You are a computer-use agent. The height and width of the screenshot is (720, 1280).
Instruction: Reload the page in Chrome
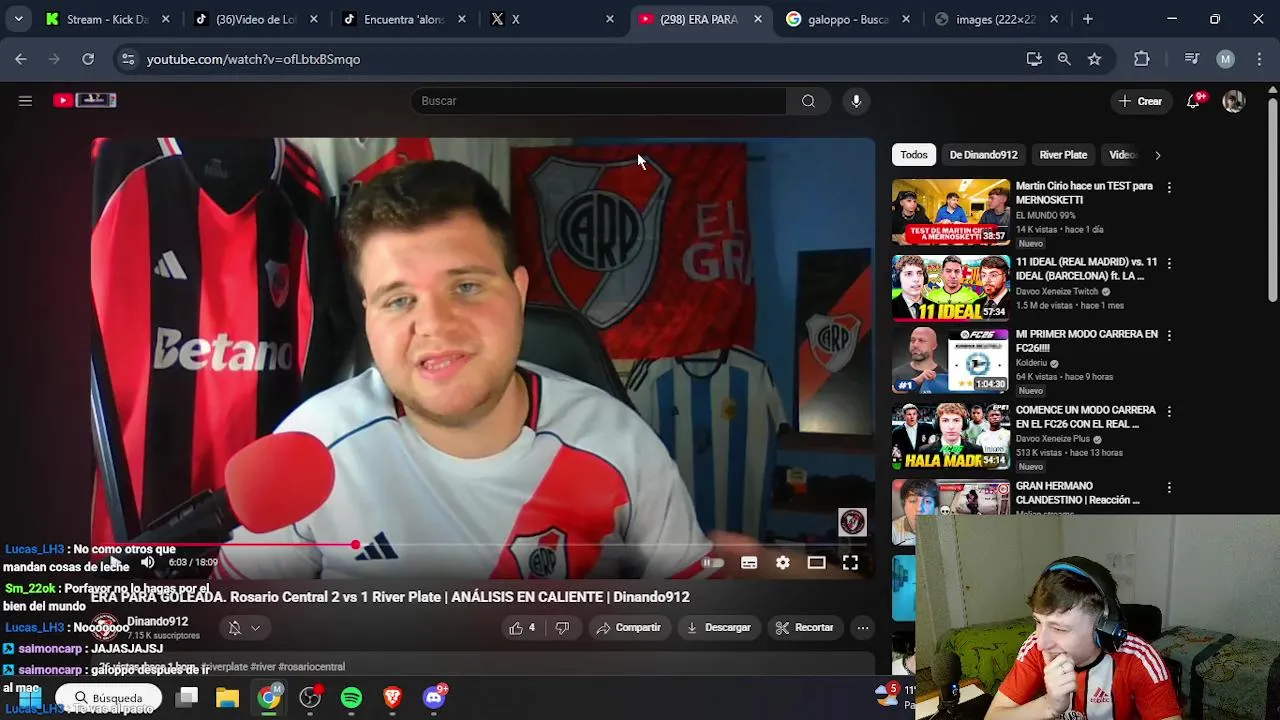(88, 59)
